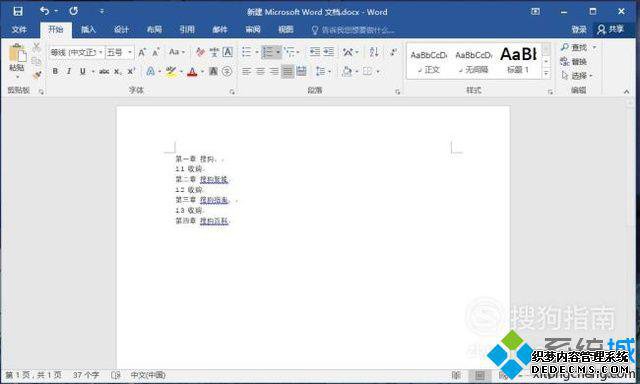Image resolution: width=640 pixels, height=384 pixels.
Task: Toggle Center paragraph alignment
Action: click(x=260, y=71)
